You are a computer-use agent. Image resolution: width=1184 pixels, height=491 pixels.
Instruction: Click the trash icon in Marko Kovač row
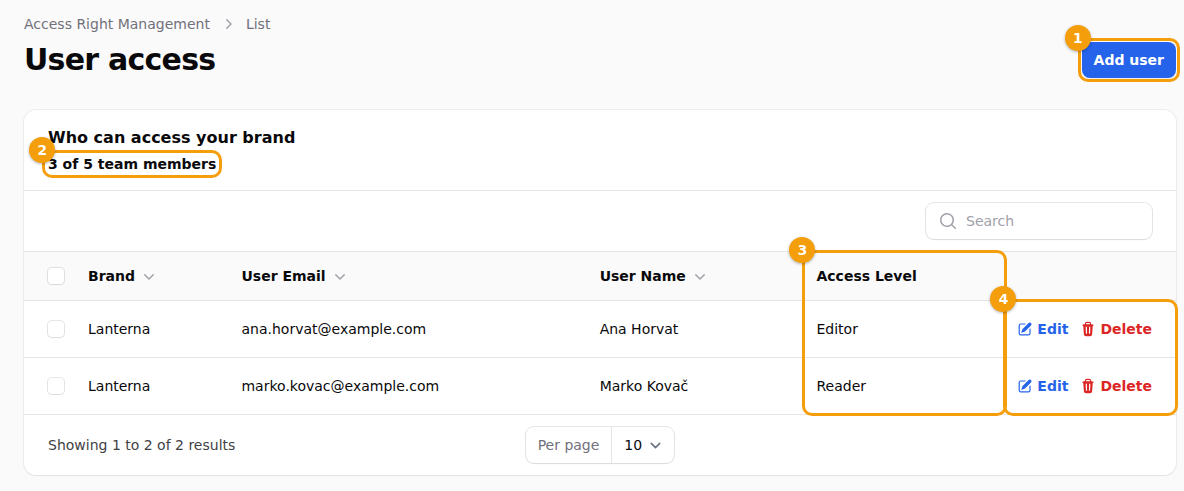pos(1088,386)
